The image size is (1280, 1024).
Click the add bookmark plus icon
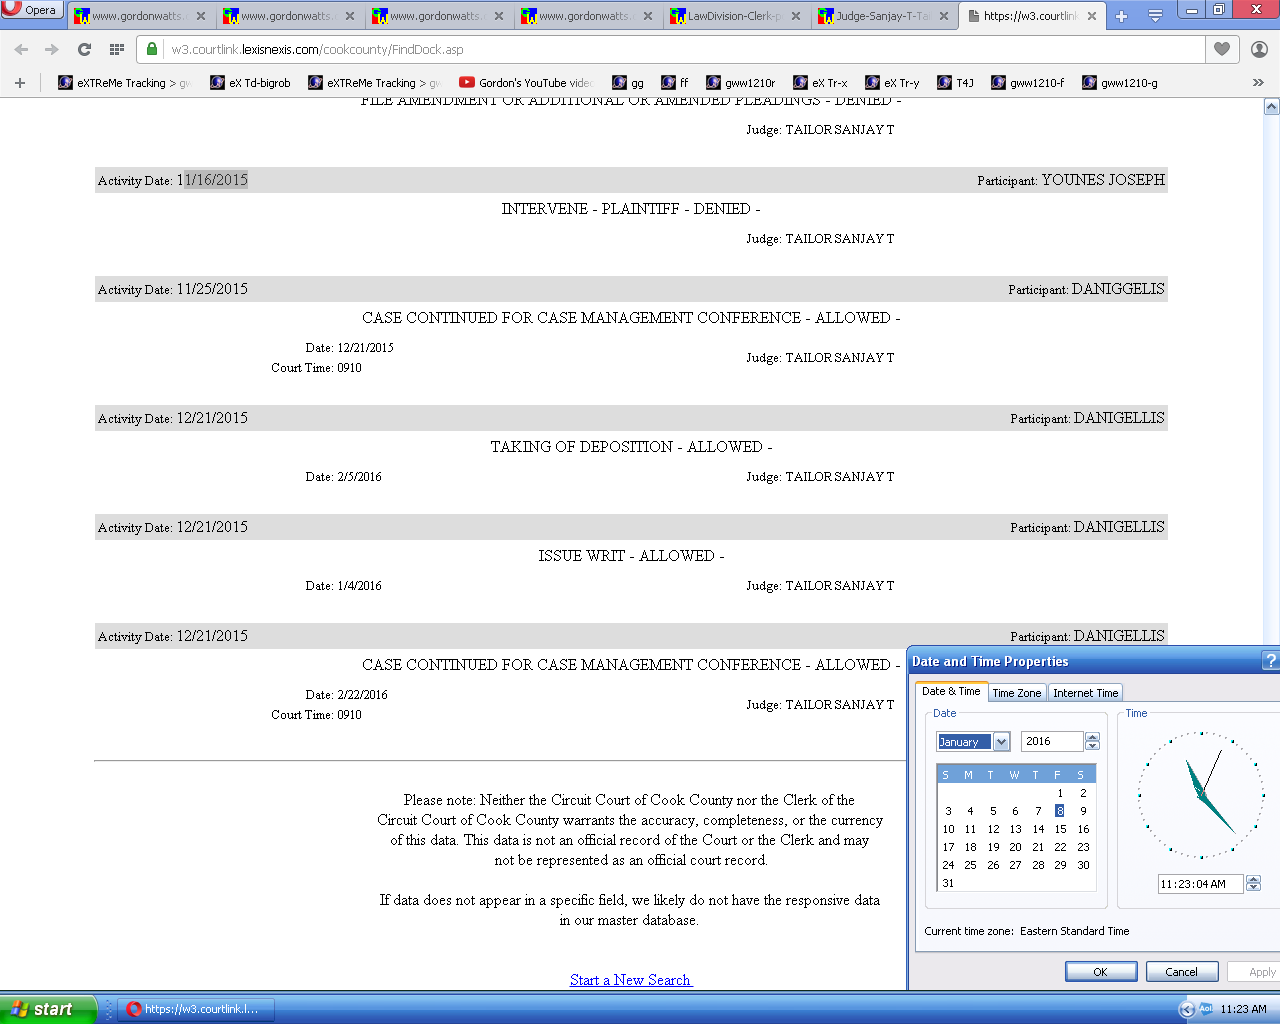click(x=20, y=83)
